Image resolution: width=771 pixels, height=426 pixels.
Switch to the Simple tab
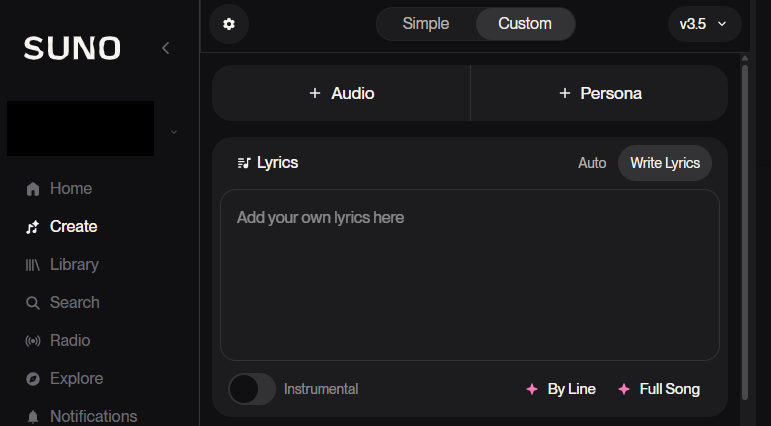426,24
